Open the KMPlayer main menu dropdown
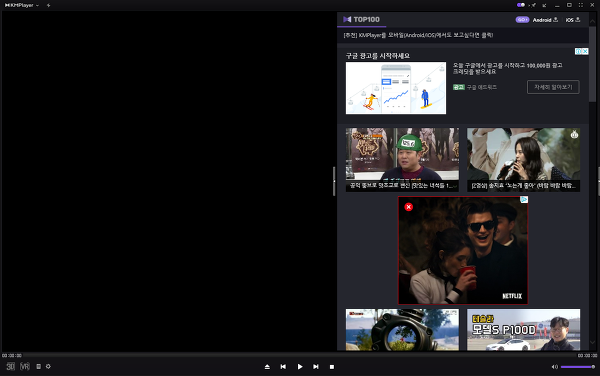600x376 pixels. click(22, 5)
